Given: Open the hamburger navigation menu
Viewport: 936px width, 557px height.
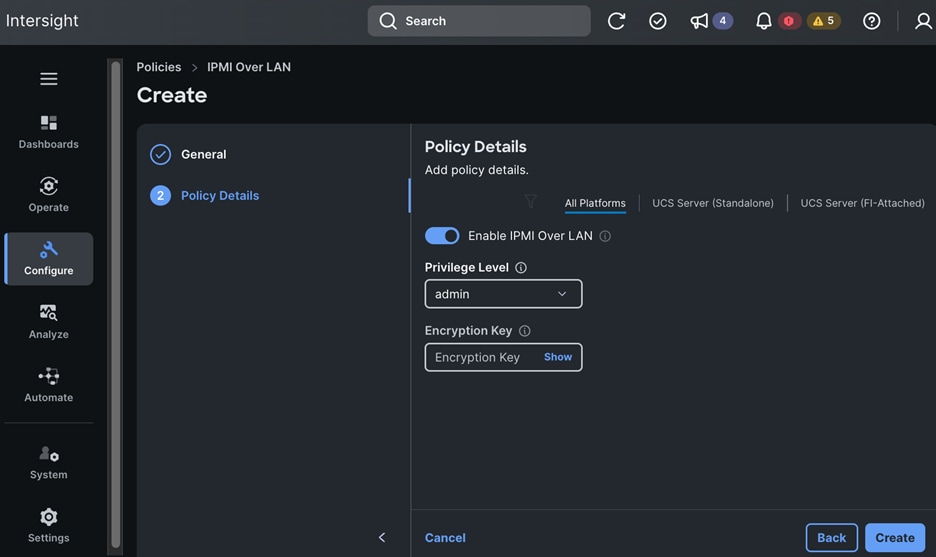Looking at the screenshot, I should [48, 79].
